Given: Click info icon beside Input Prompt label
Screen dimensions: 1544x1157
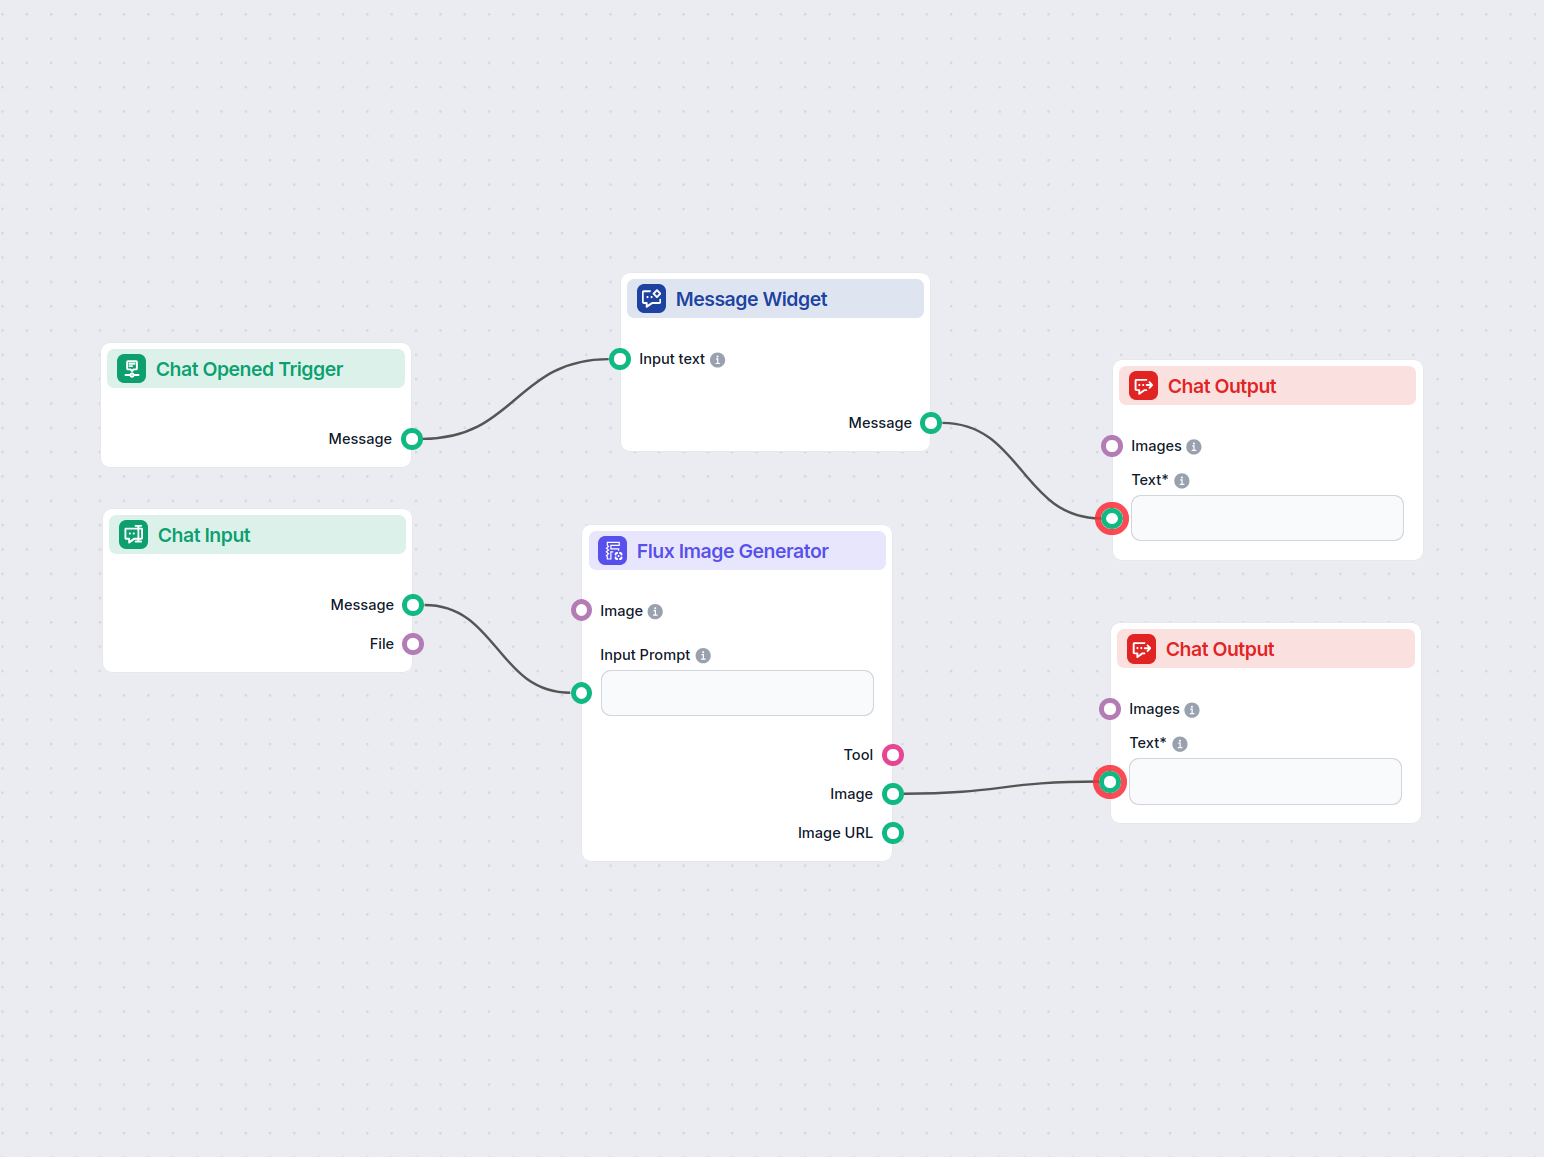Looking at the screenshot, I should (x=703, y=656).
